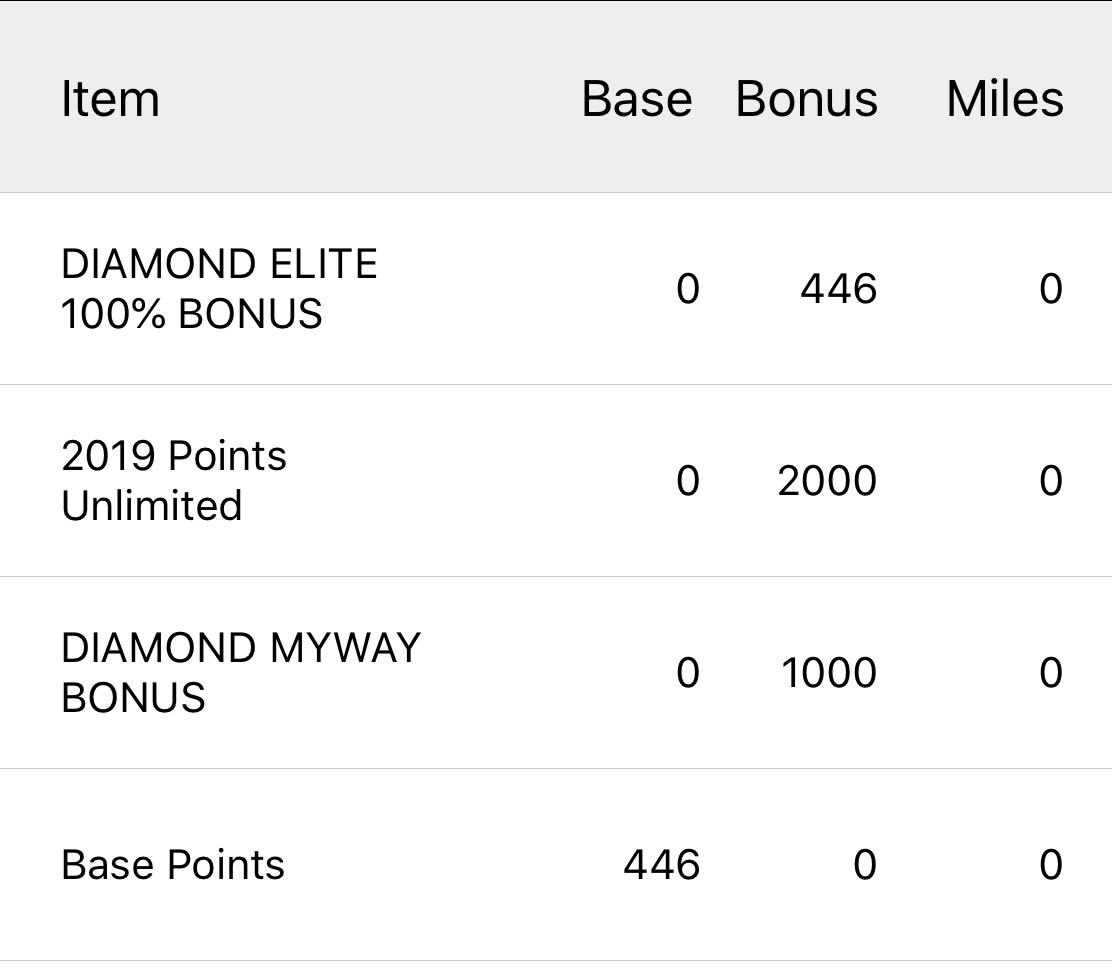Image resolution: width=1112 pixels, height=973 pixels.
Task: Select Miles value in Diamond MyWay row
Action: [x=1050, y=673]
